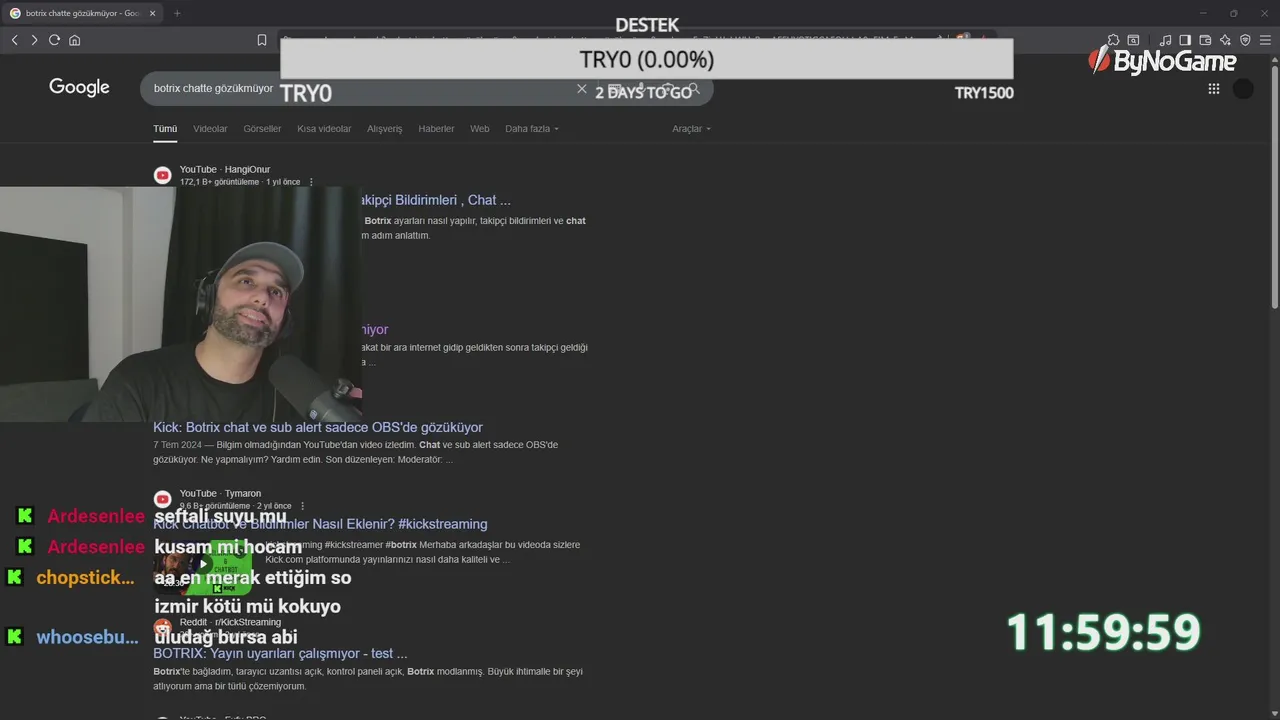Viewport: 1280px width, 720px height.
Task: Open the music player note icon
Action: coord(1165,40)
